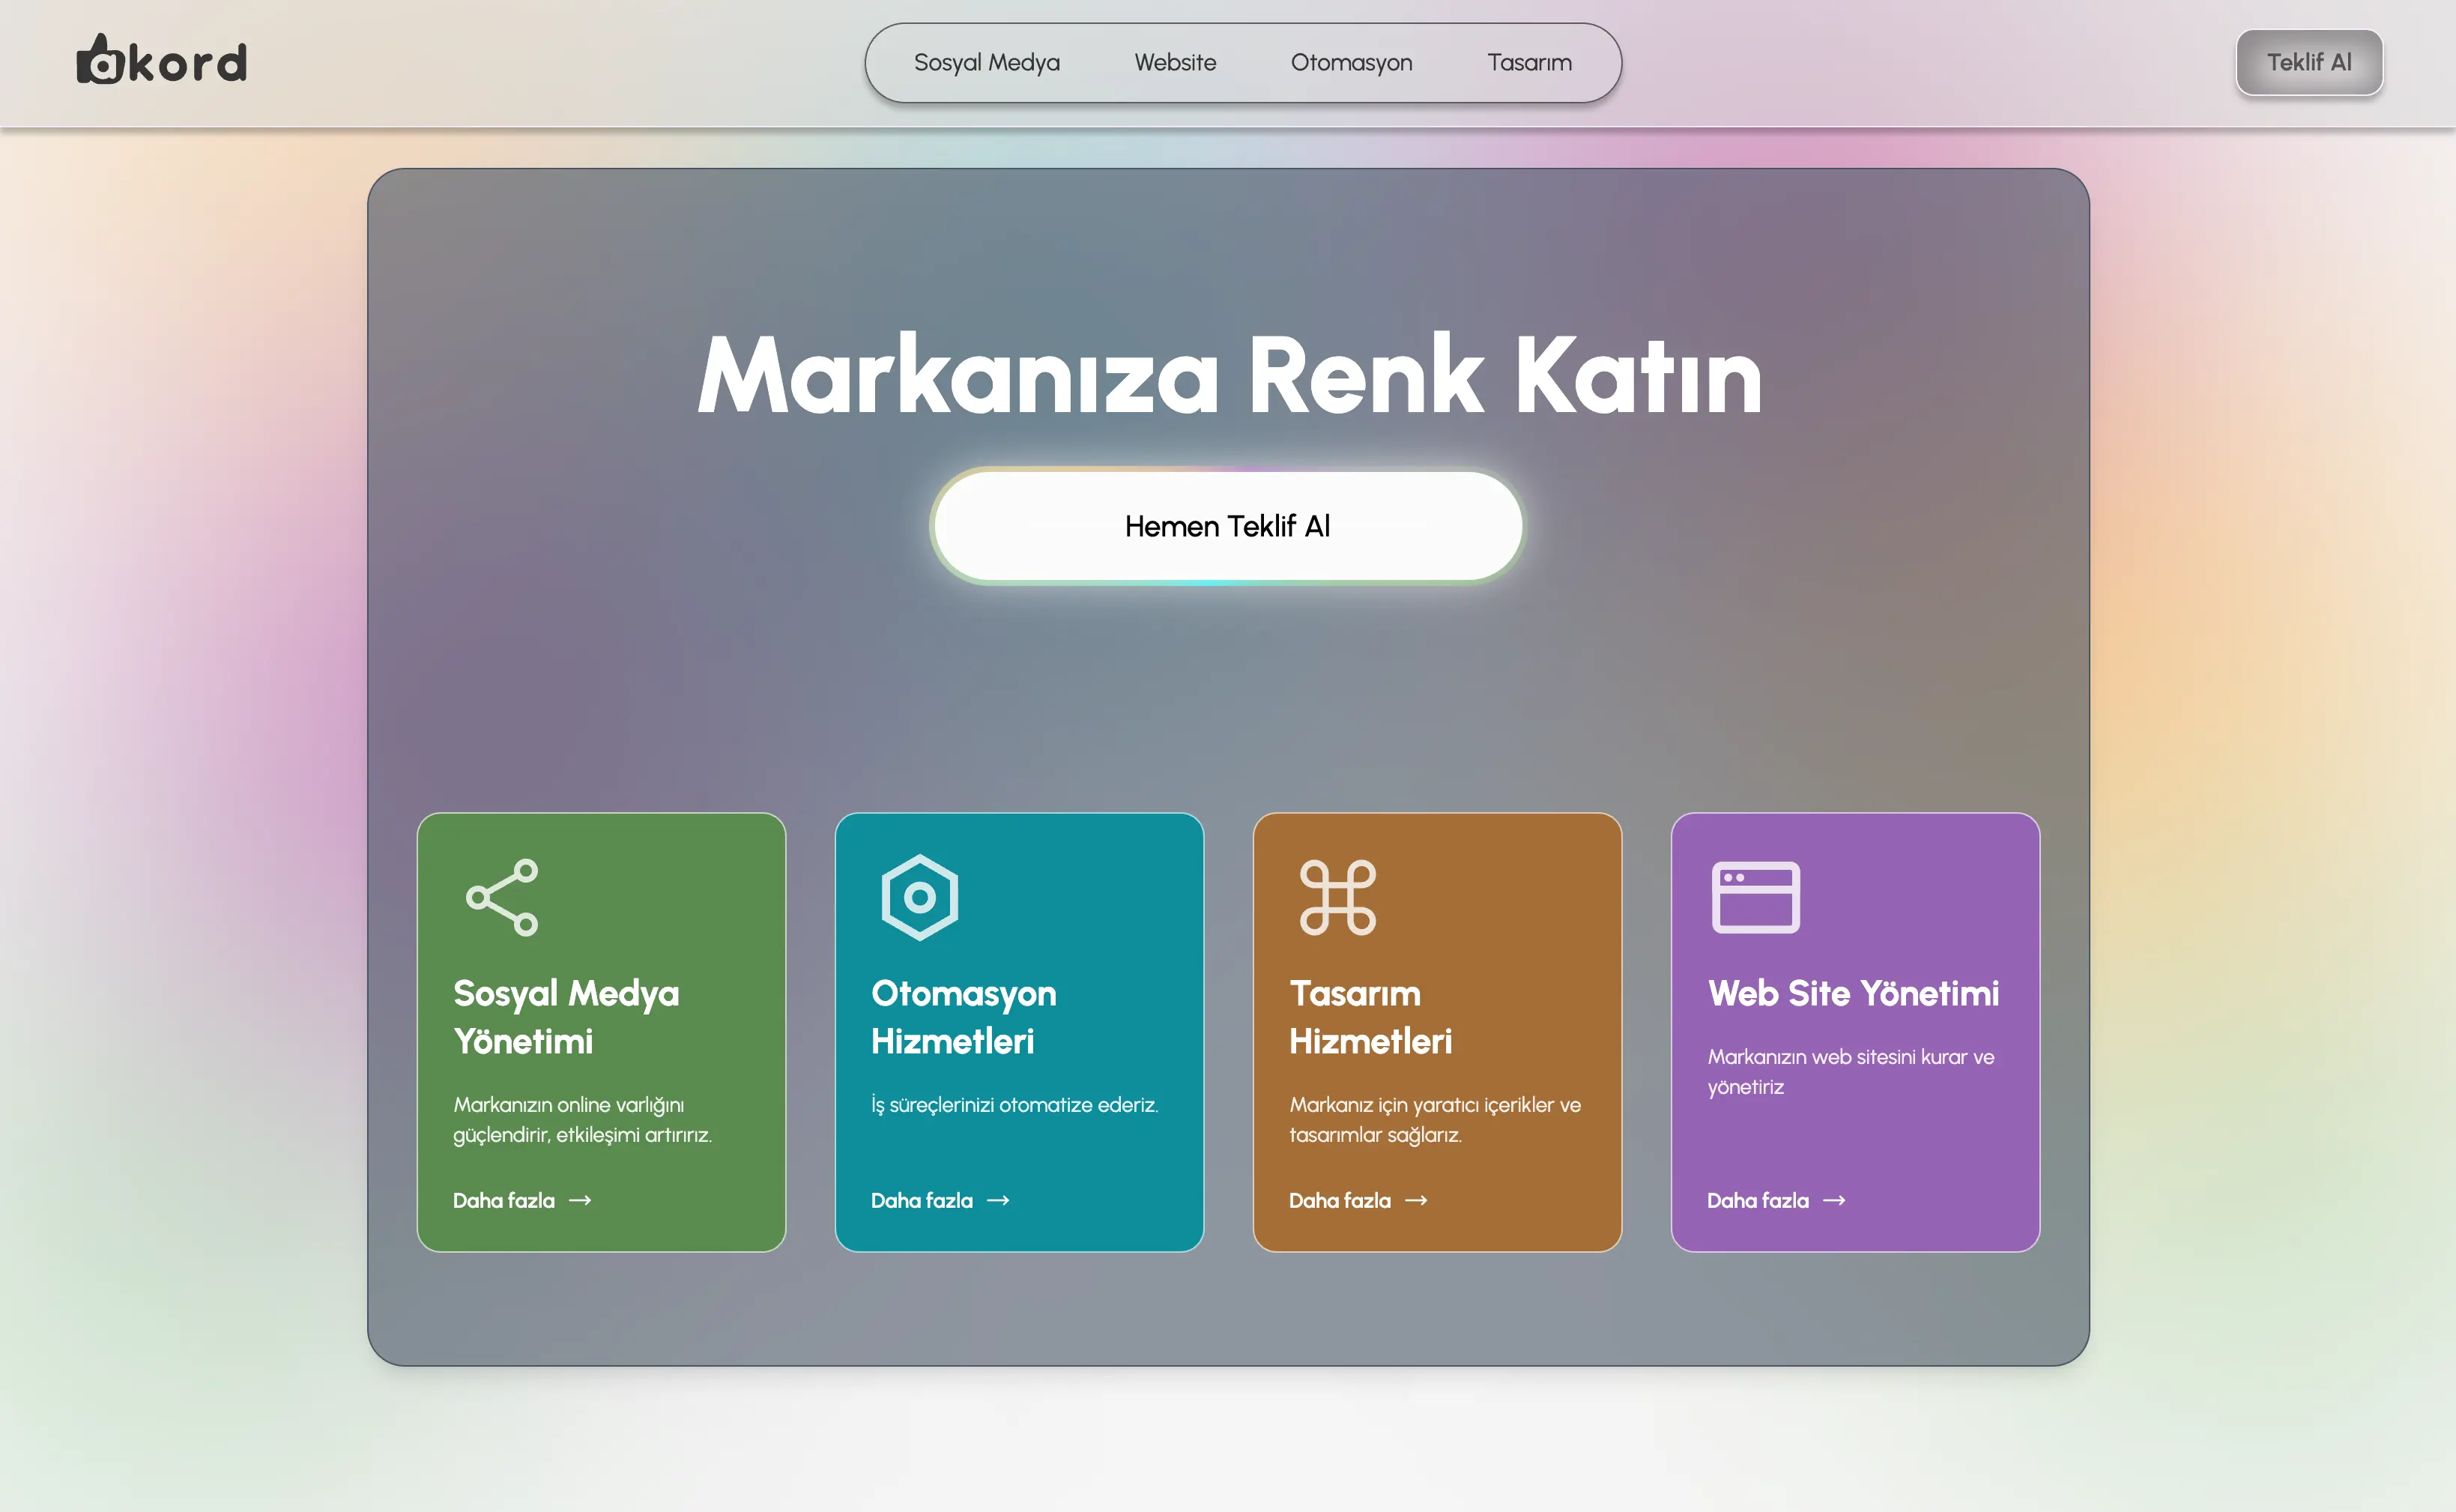Click the command symbol icon on Tasarım card
The image size is (2456, 1512).
coord(1338,897)
